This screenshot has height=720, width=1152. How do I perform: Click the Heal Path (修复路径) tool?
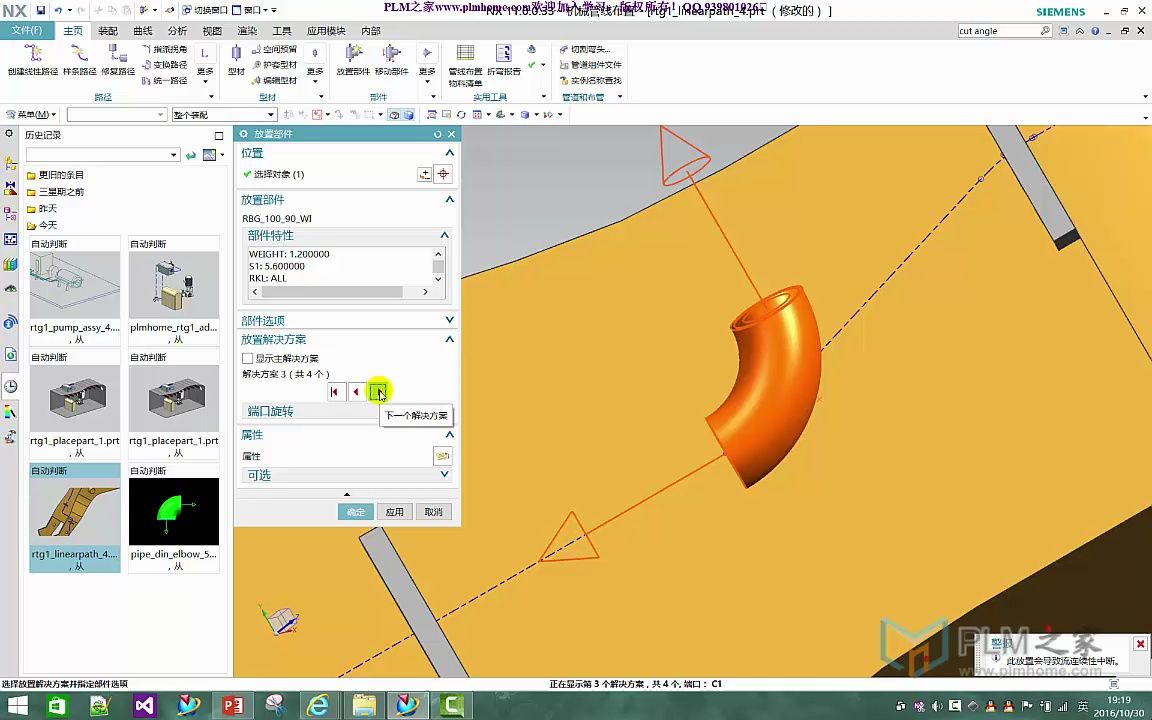(118, 60)
